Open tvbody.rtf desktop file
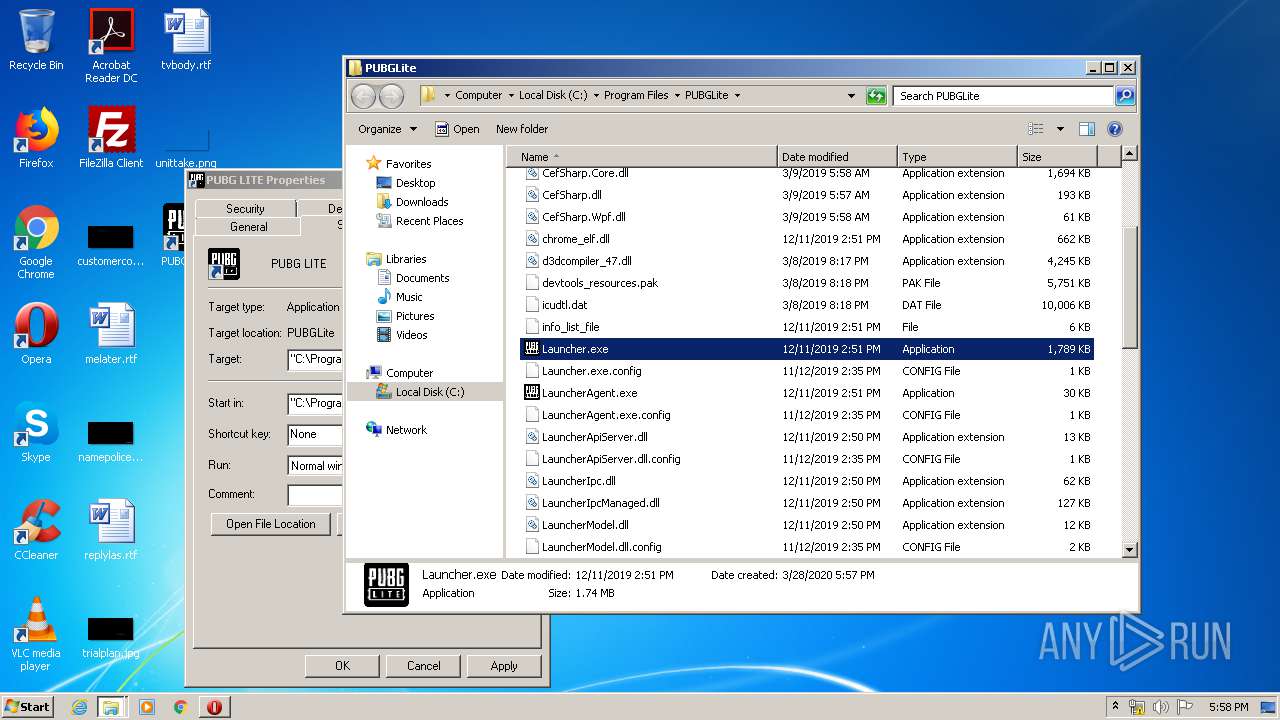 click(186, 41)
